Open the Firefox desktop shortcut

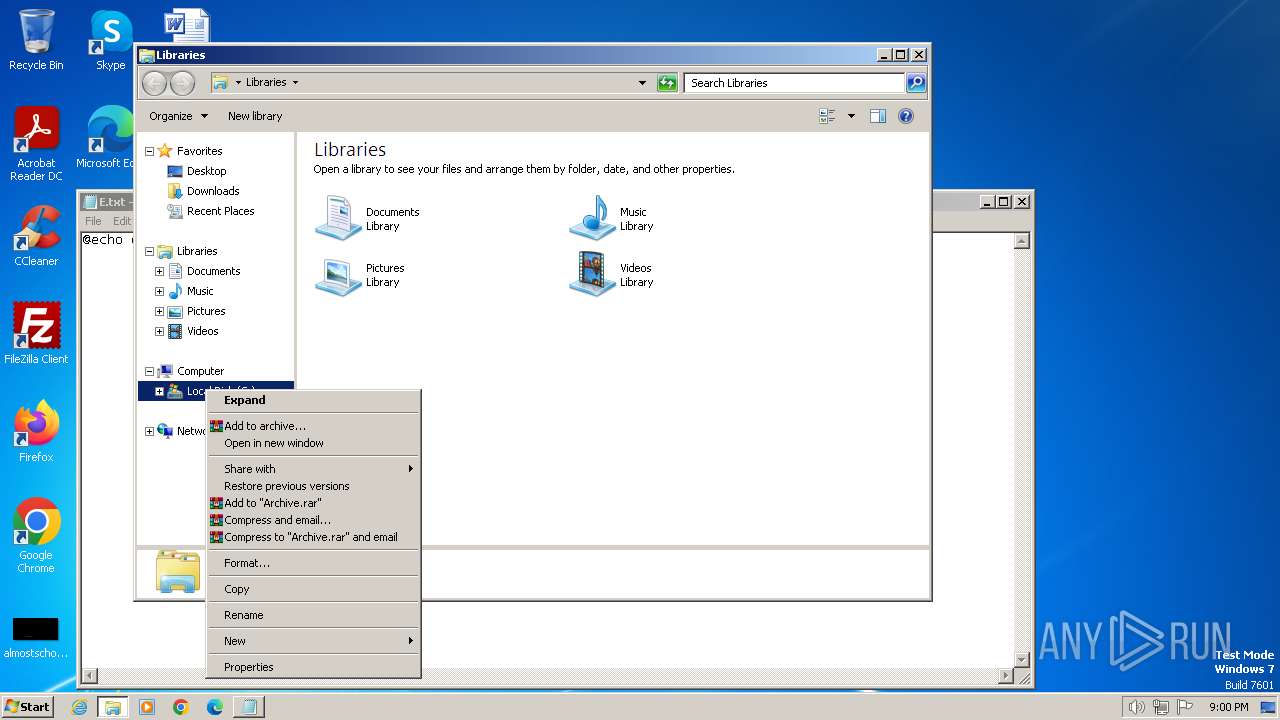coord(36,431)
